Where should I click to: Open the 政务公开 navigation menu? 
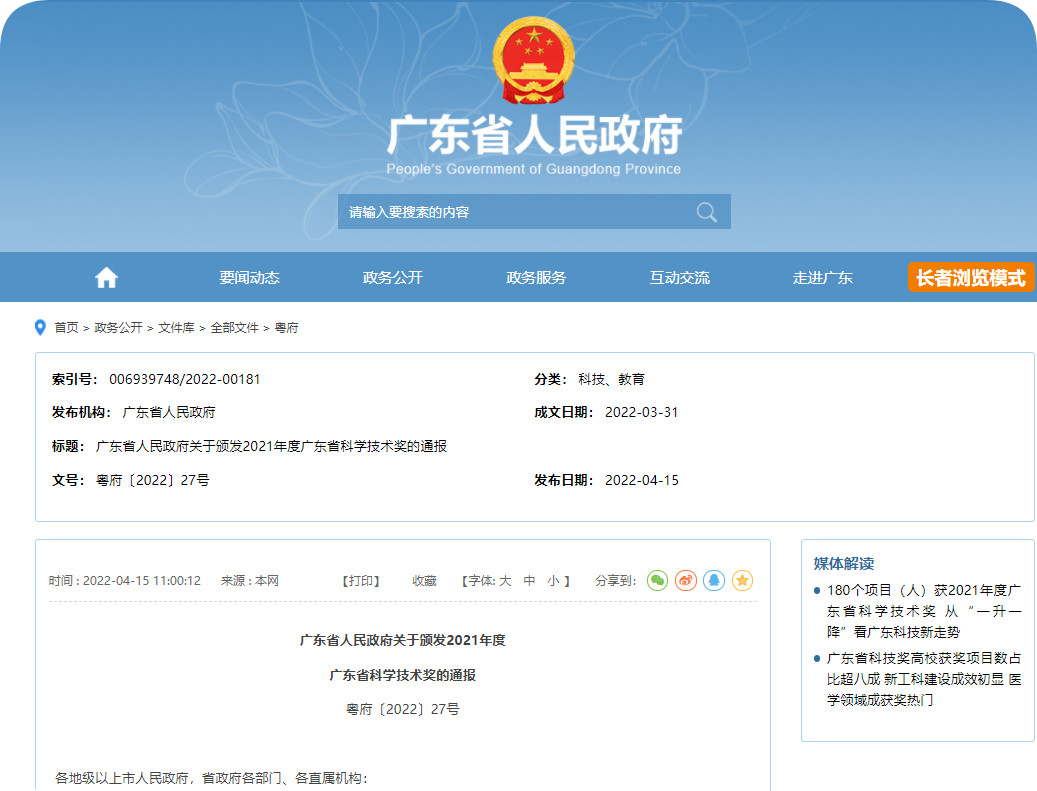[x=392, y=278]
